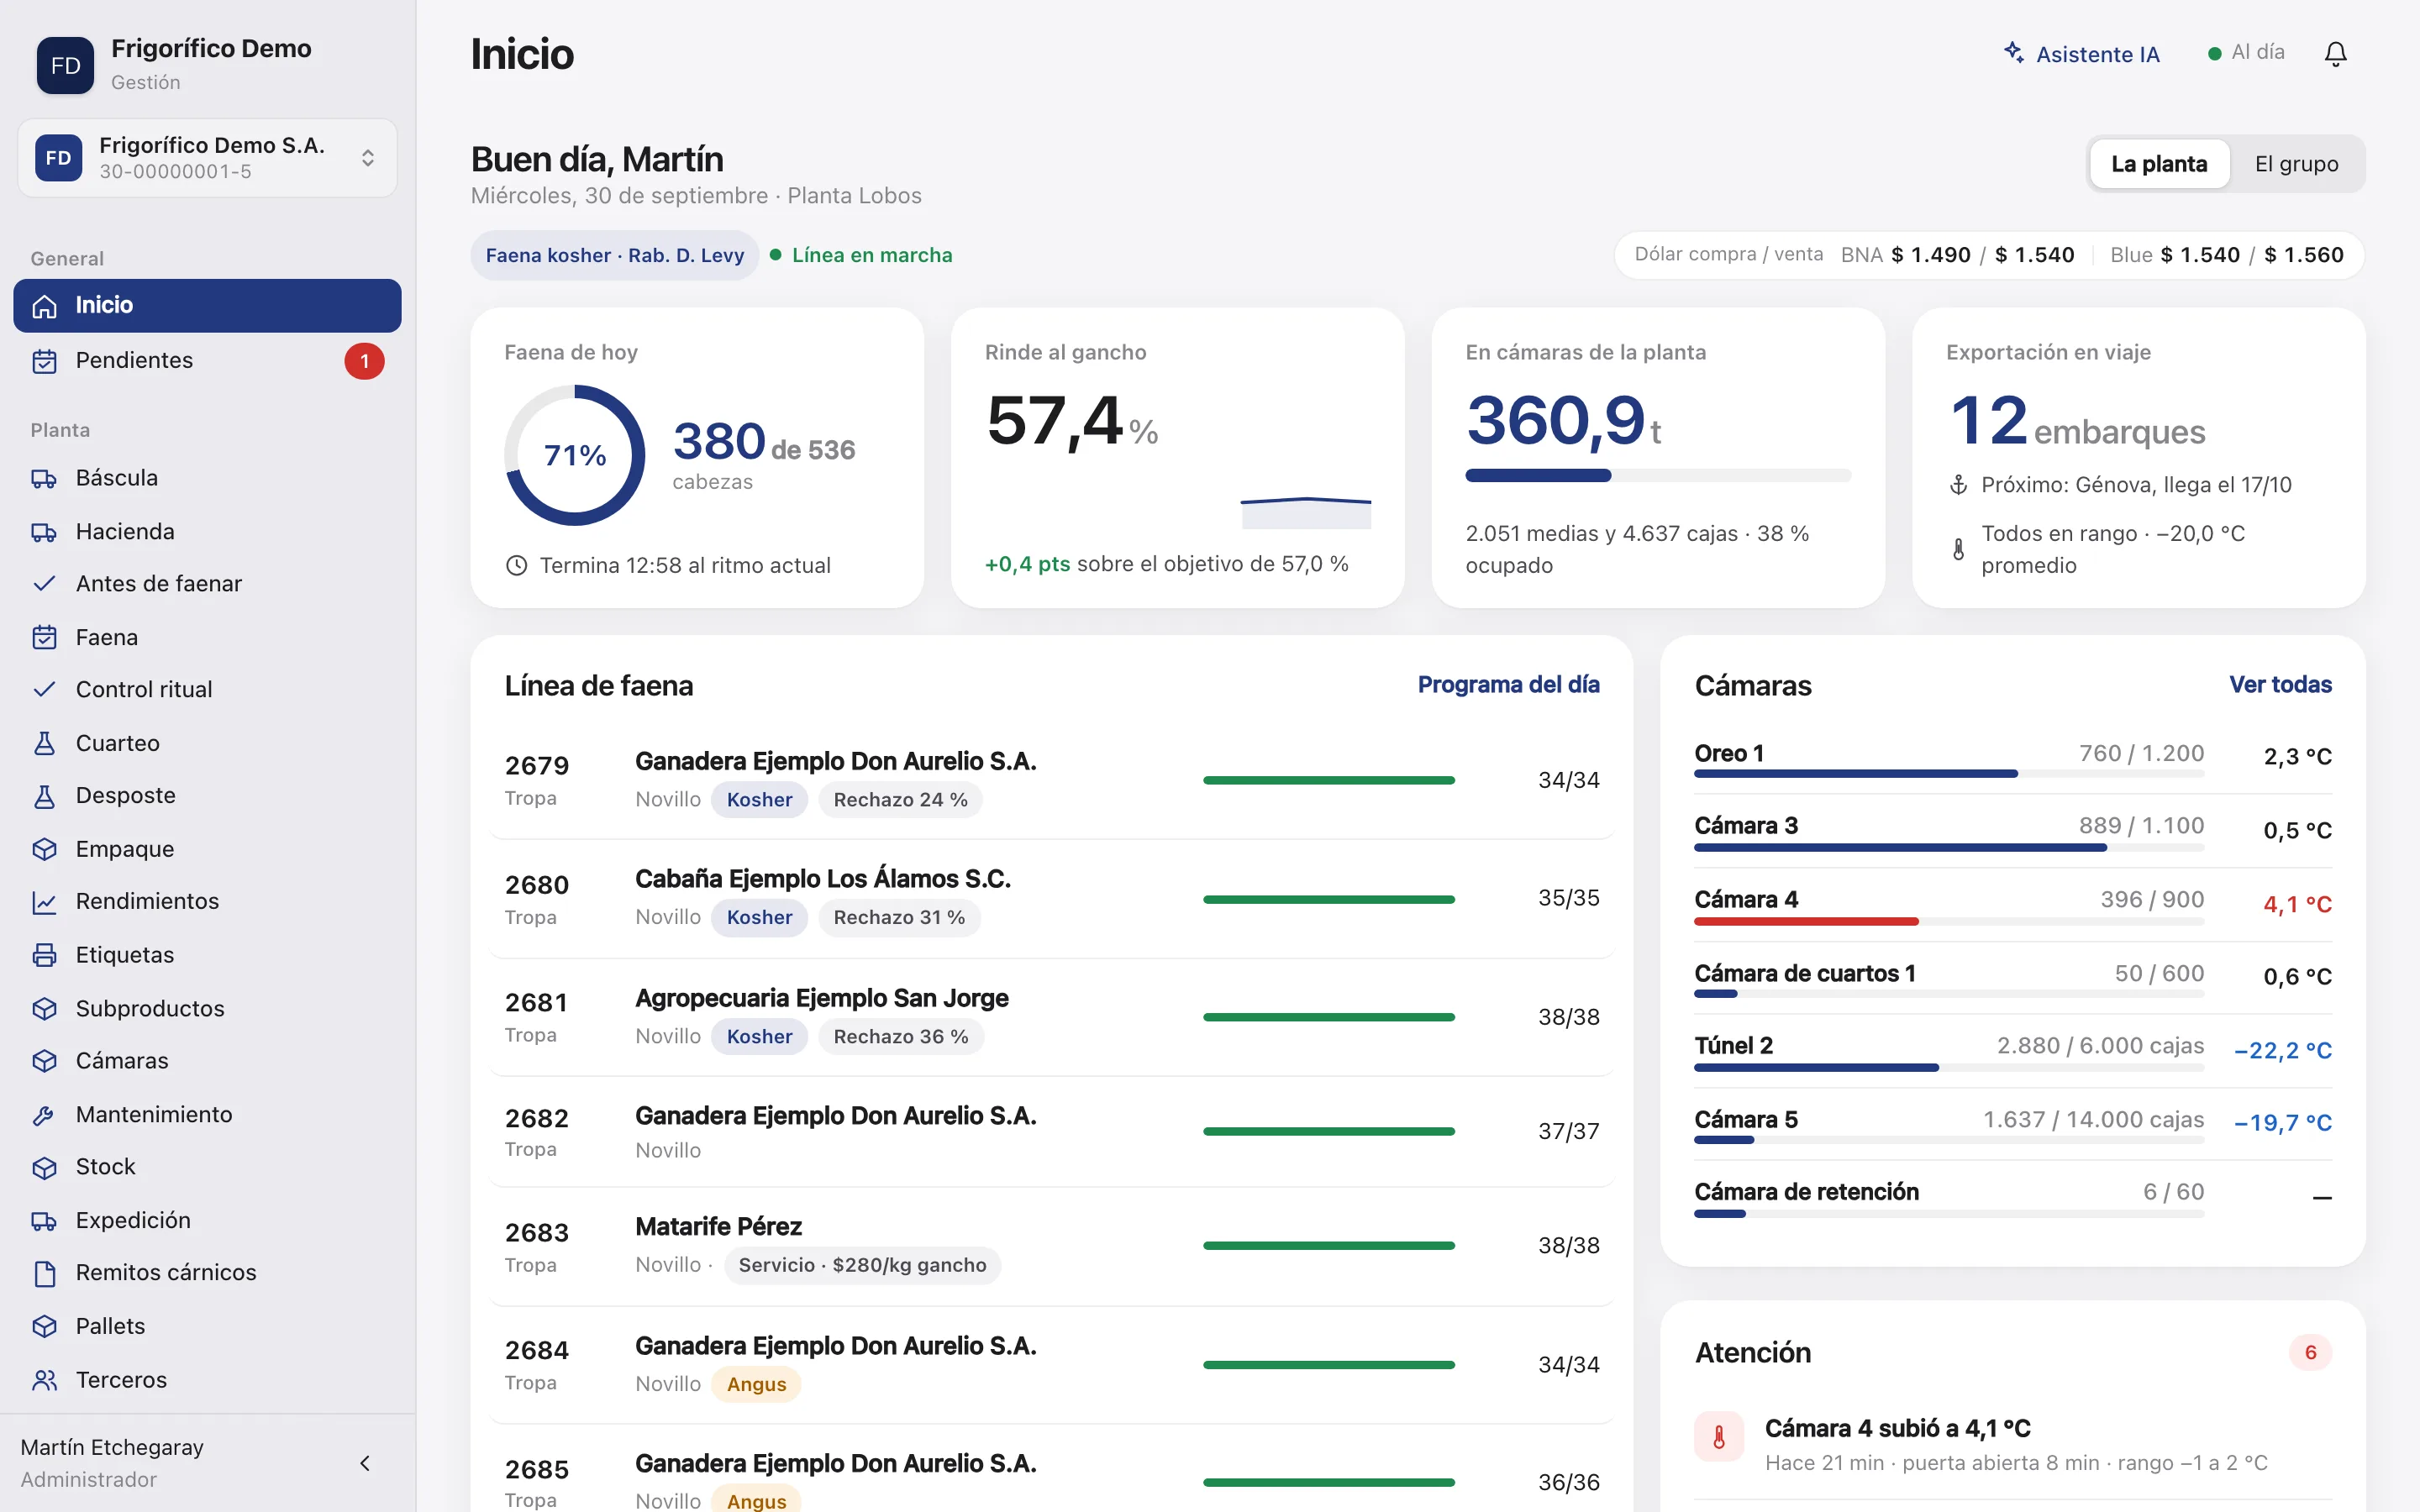The image size is (2420, 1512).
Task: Click the Pendientes calendar icon
Action: point(44,361)
